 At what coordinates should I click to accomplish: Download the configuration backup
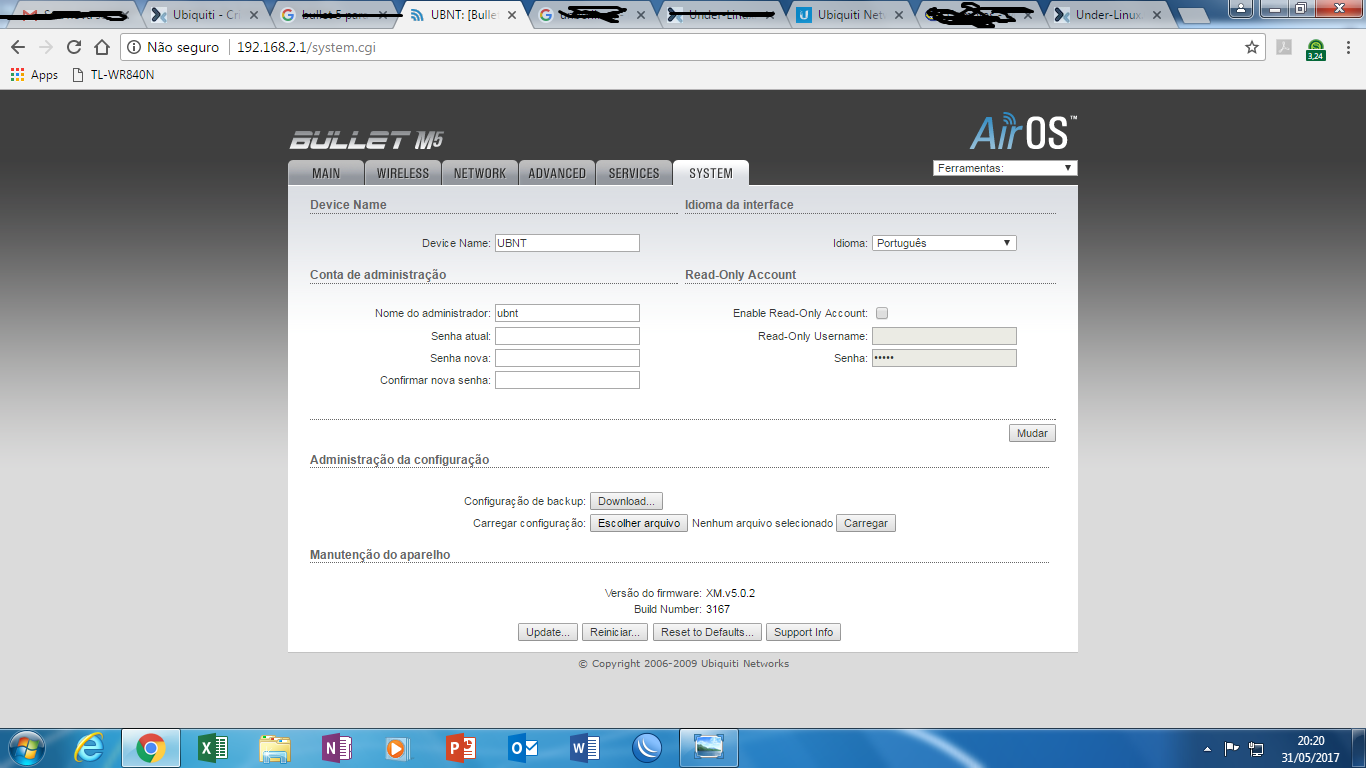click(x=626, y=501)
